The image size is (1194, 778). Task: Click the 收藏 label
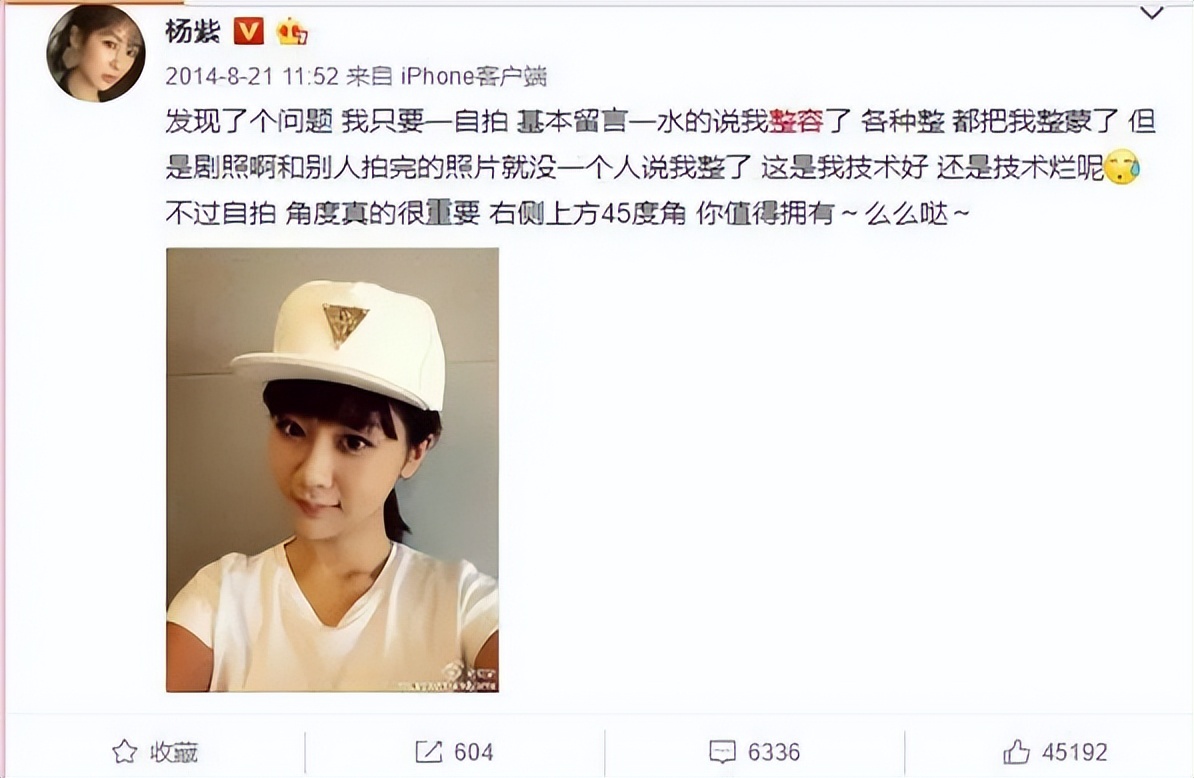pyautogui.click(x=174, y=752)
